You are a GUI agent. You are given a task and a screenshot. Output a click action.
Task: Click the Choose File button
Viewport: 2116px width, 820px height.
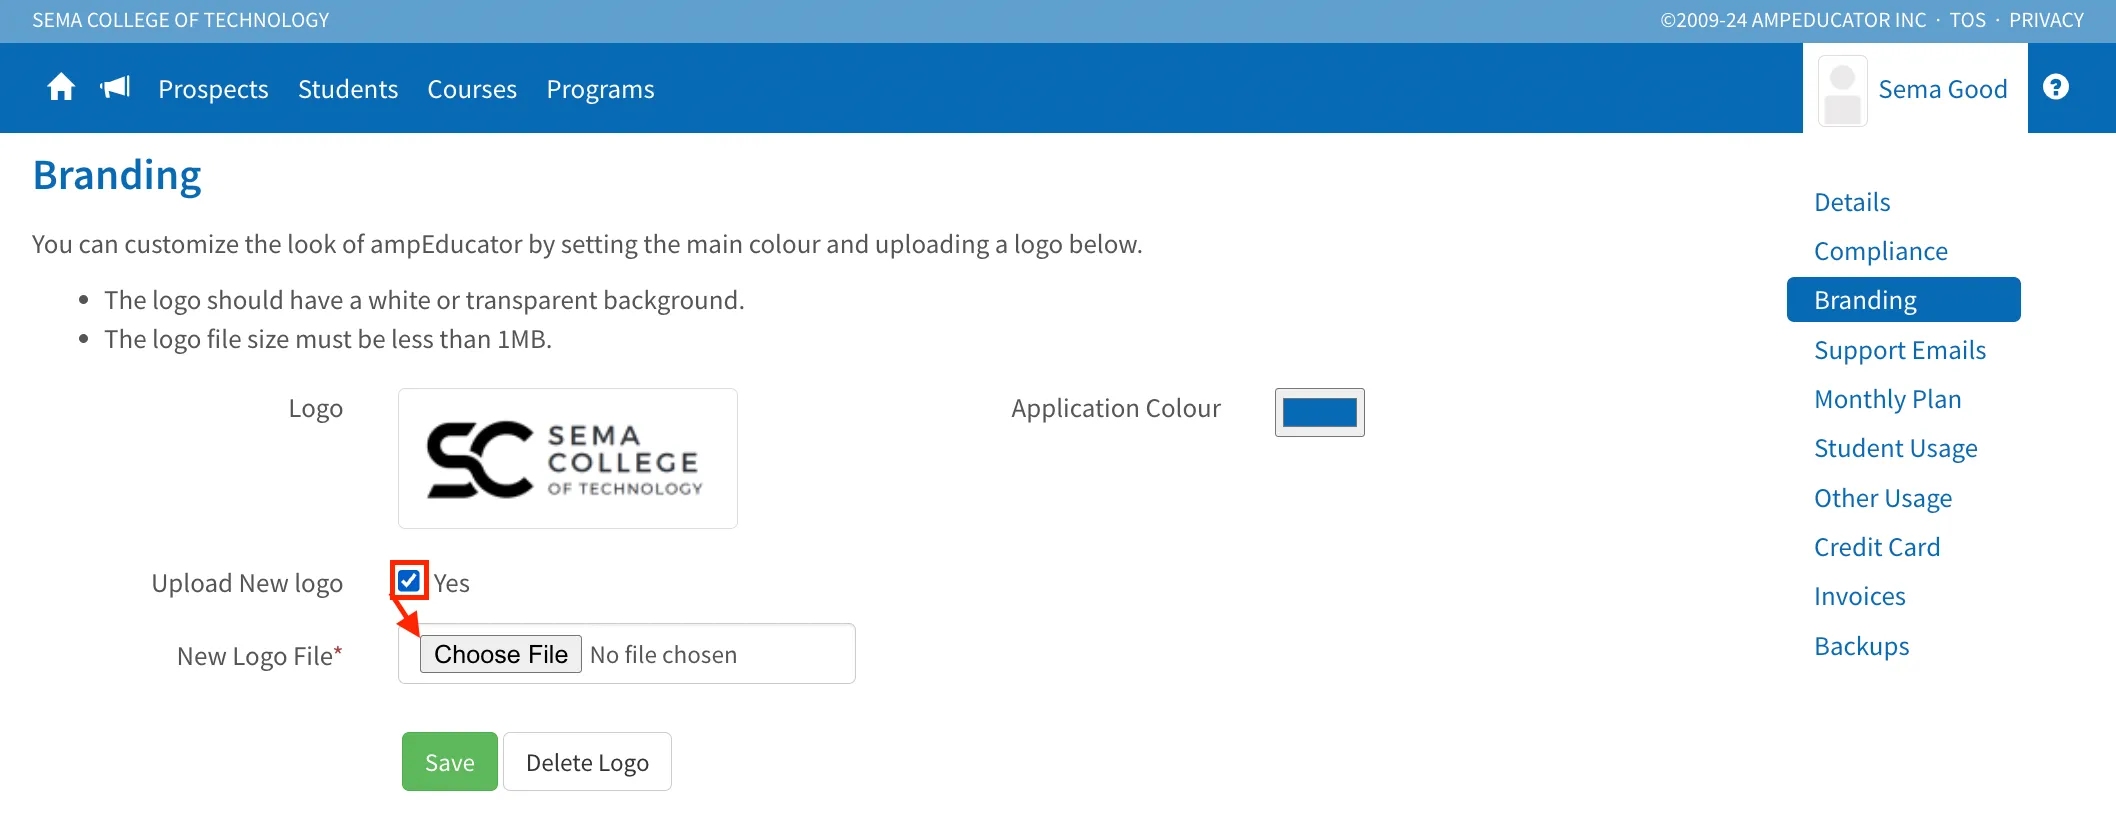pos(501,654)
